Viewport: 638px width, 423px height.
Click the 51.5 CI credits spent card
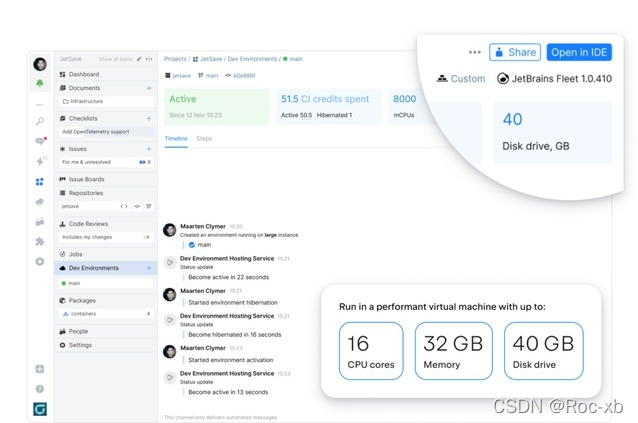tap(329, 107)
